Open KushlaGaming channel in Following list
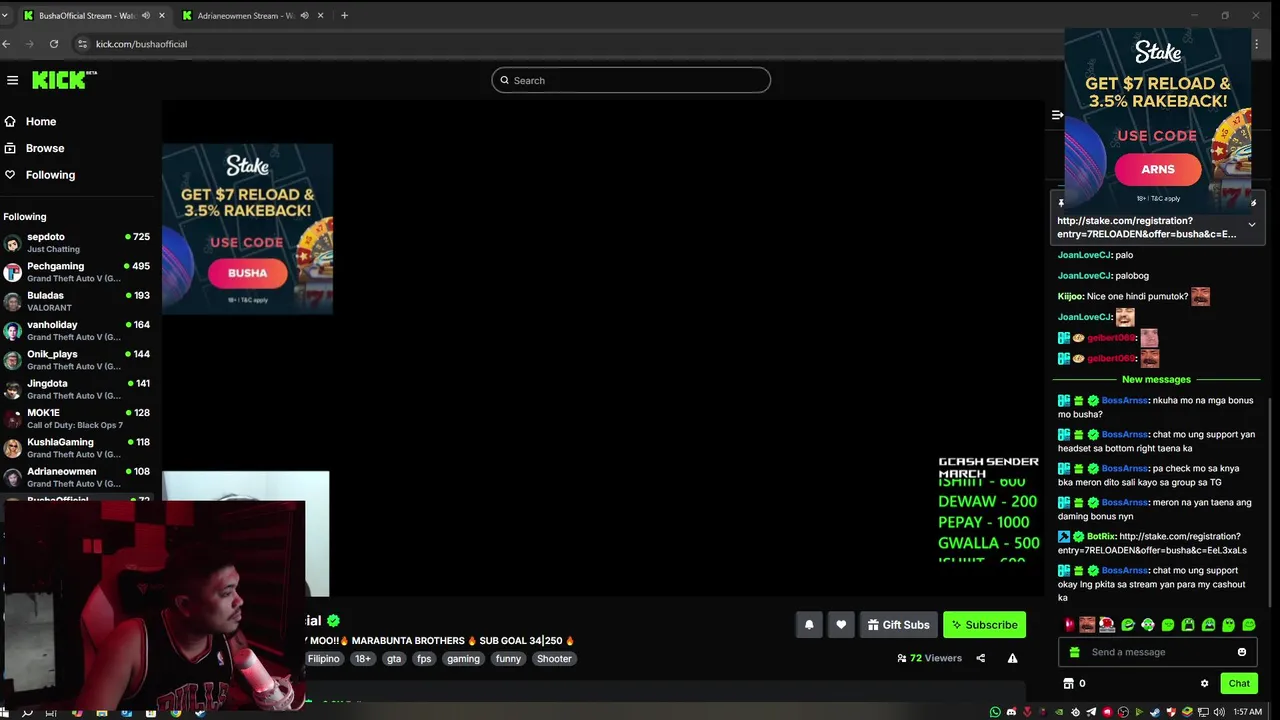The height and width of the screenshot is (720, 1280). pyautogui.click(x=76, y=448)
